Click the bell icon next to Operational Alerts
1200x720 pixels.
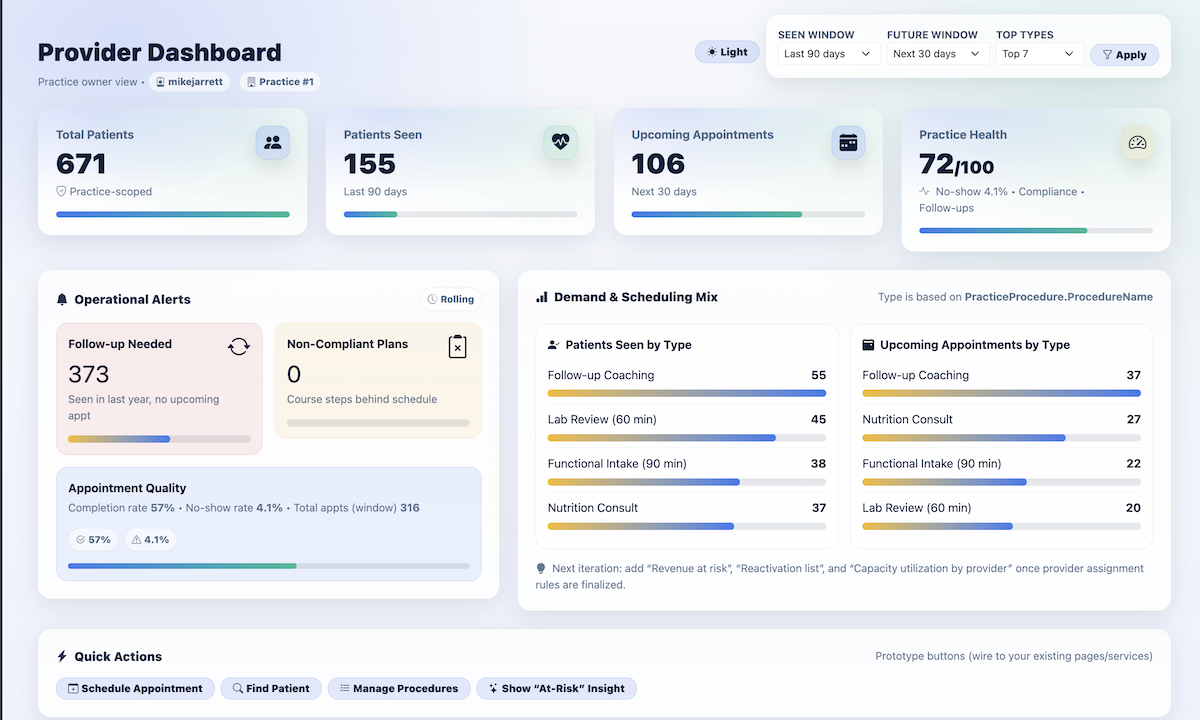tap(62, 298)
